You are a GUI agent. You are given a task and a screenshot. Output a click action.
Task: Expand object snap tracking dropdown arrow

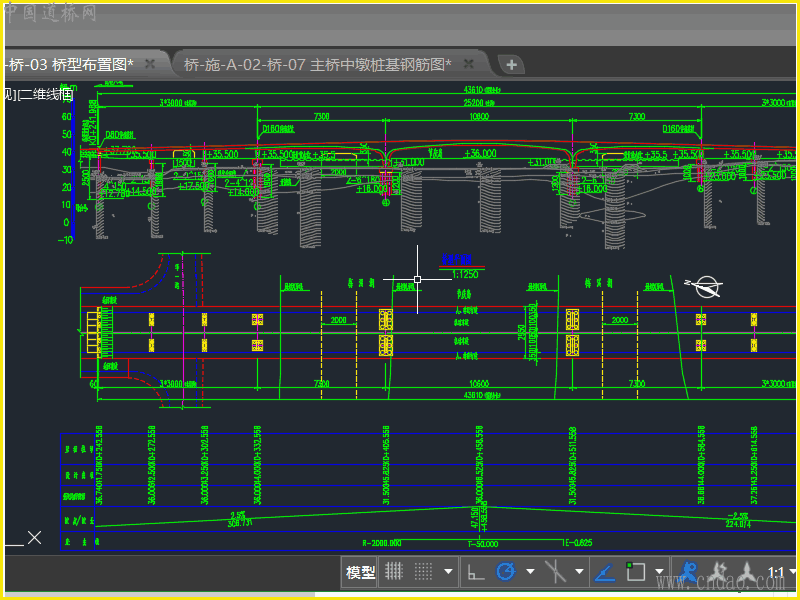(580, 573)
